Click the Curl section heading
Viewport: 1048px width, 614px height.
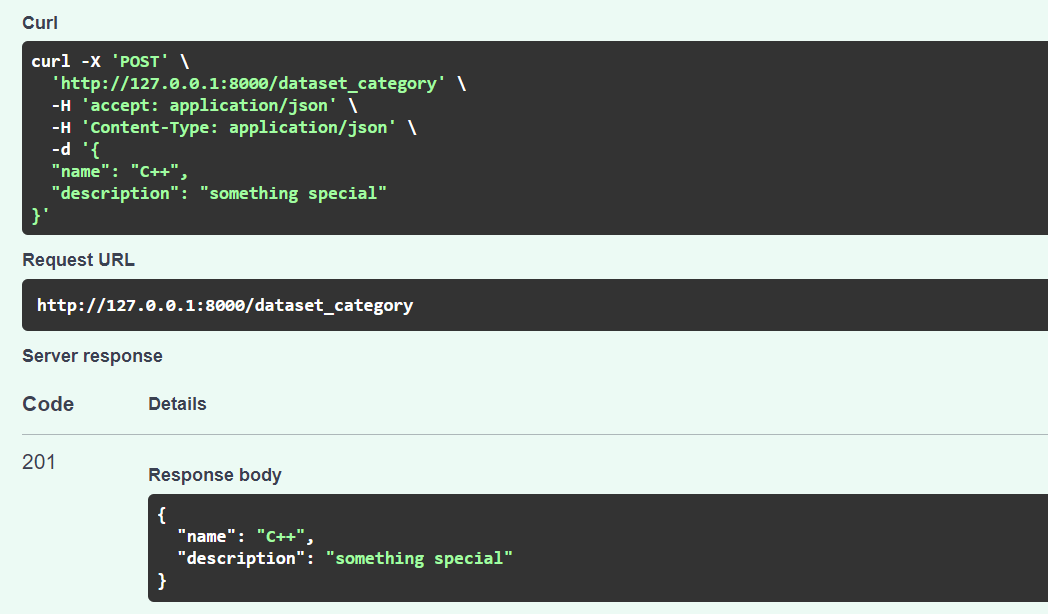pos(40,23)
